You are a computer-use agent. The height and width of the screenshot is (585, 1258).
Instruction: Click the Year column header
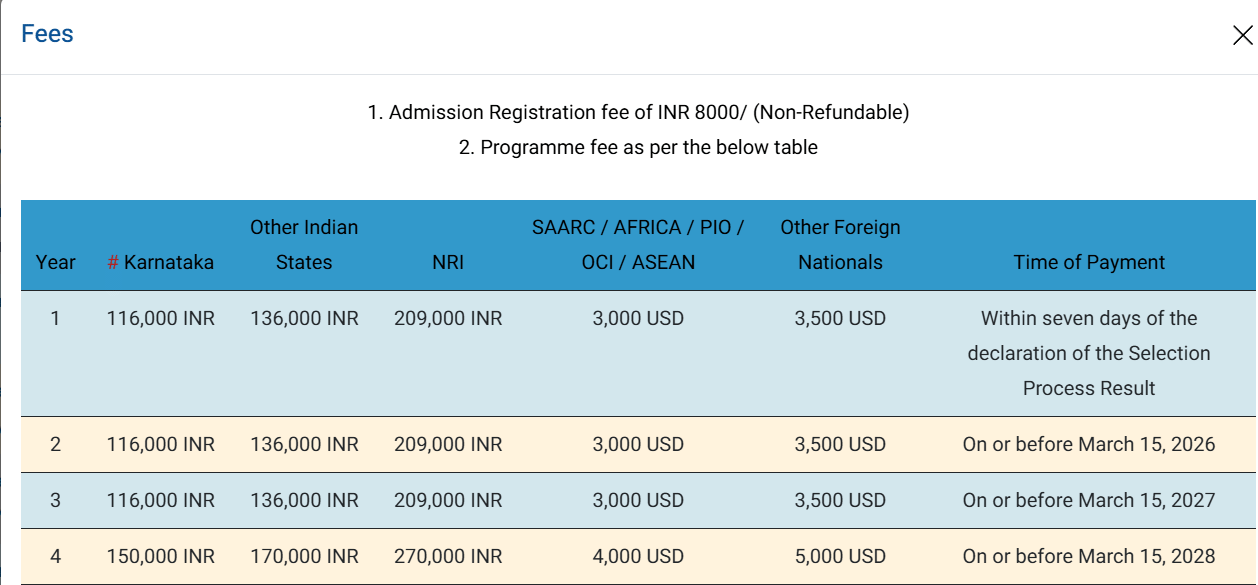55,263
